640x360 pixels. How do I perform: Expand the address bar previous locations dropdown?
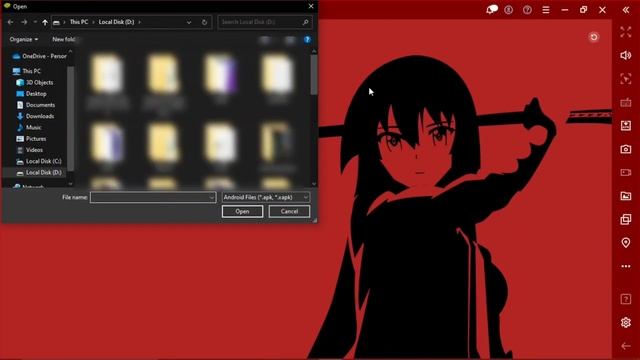189,22
